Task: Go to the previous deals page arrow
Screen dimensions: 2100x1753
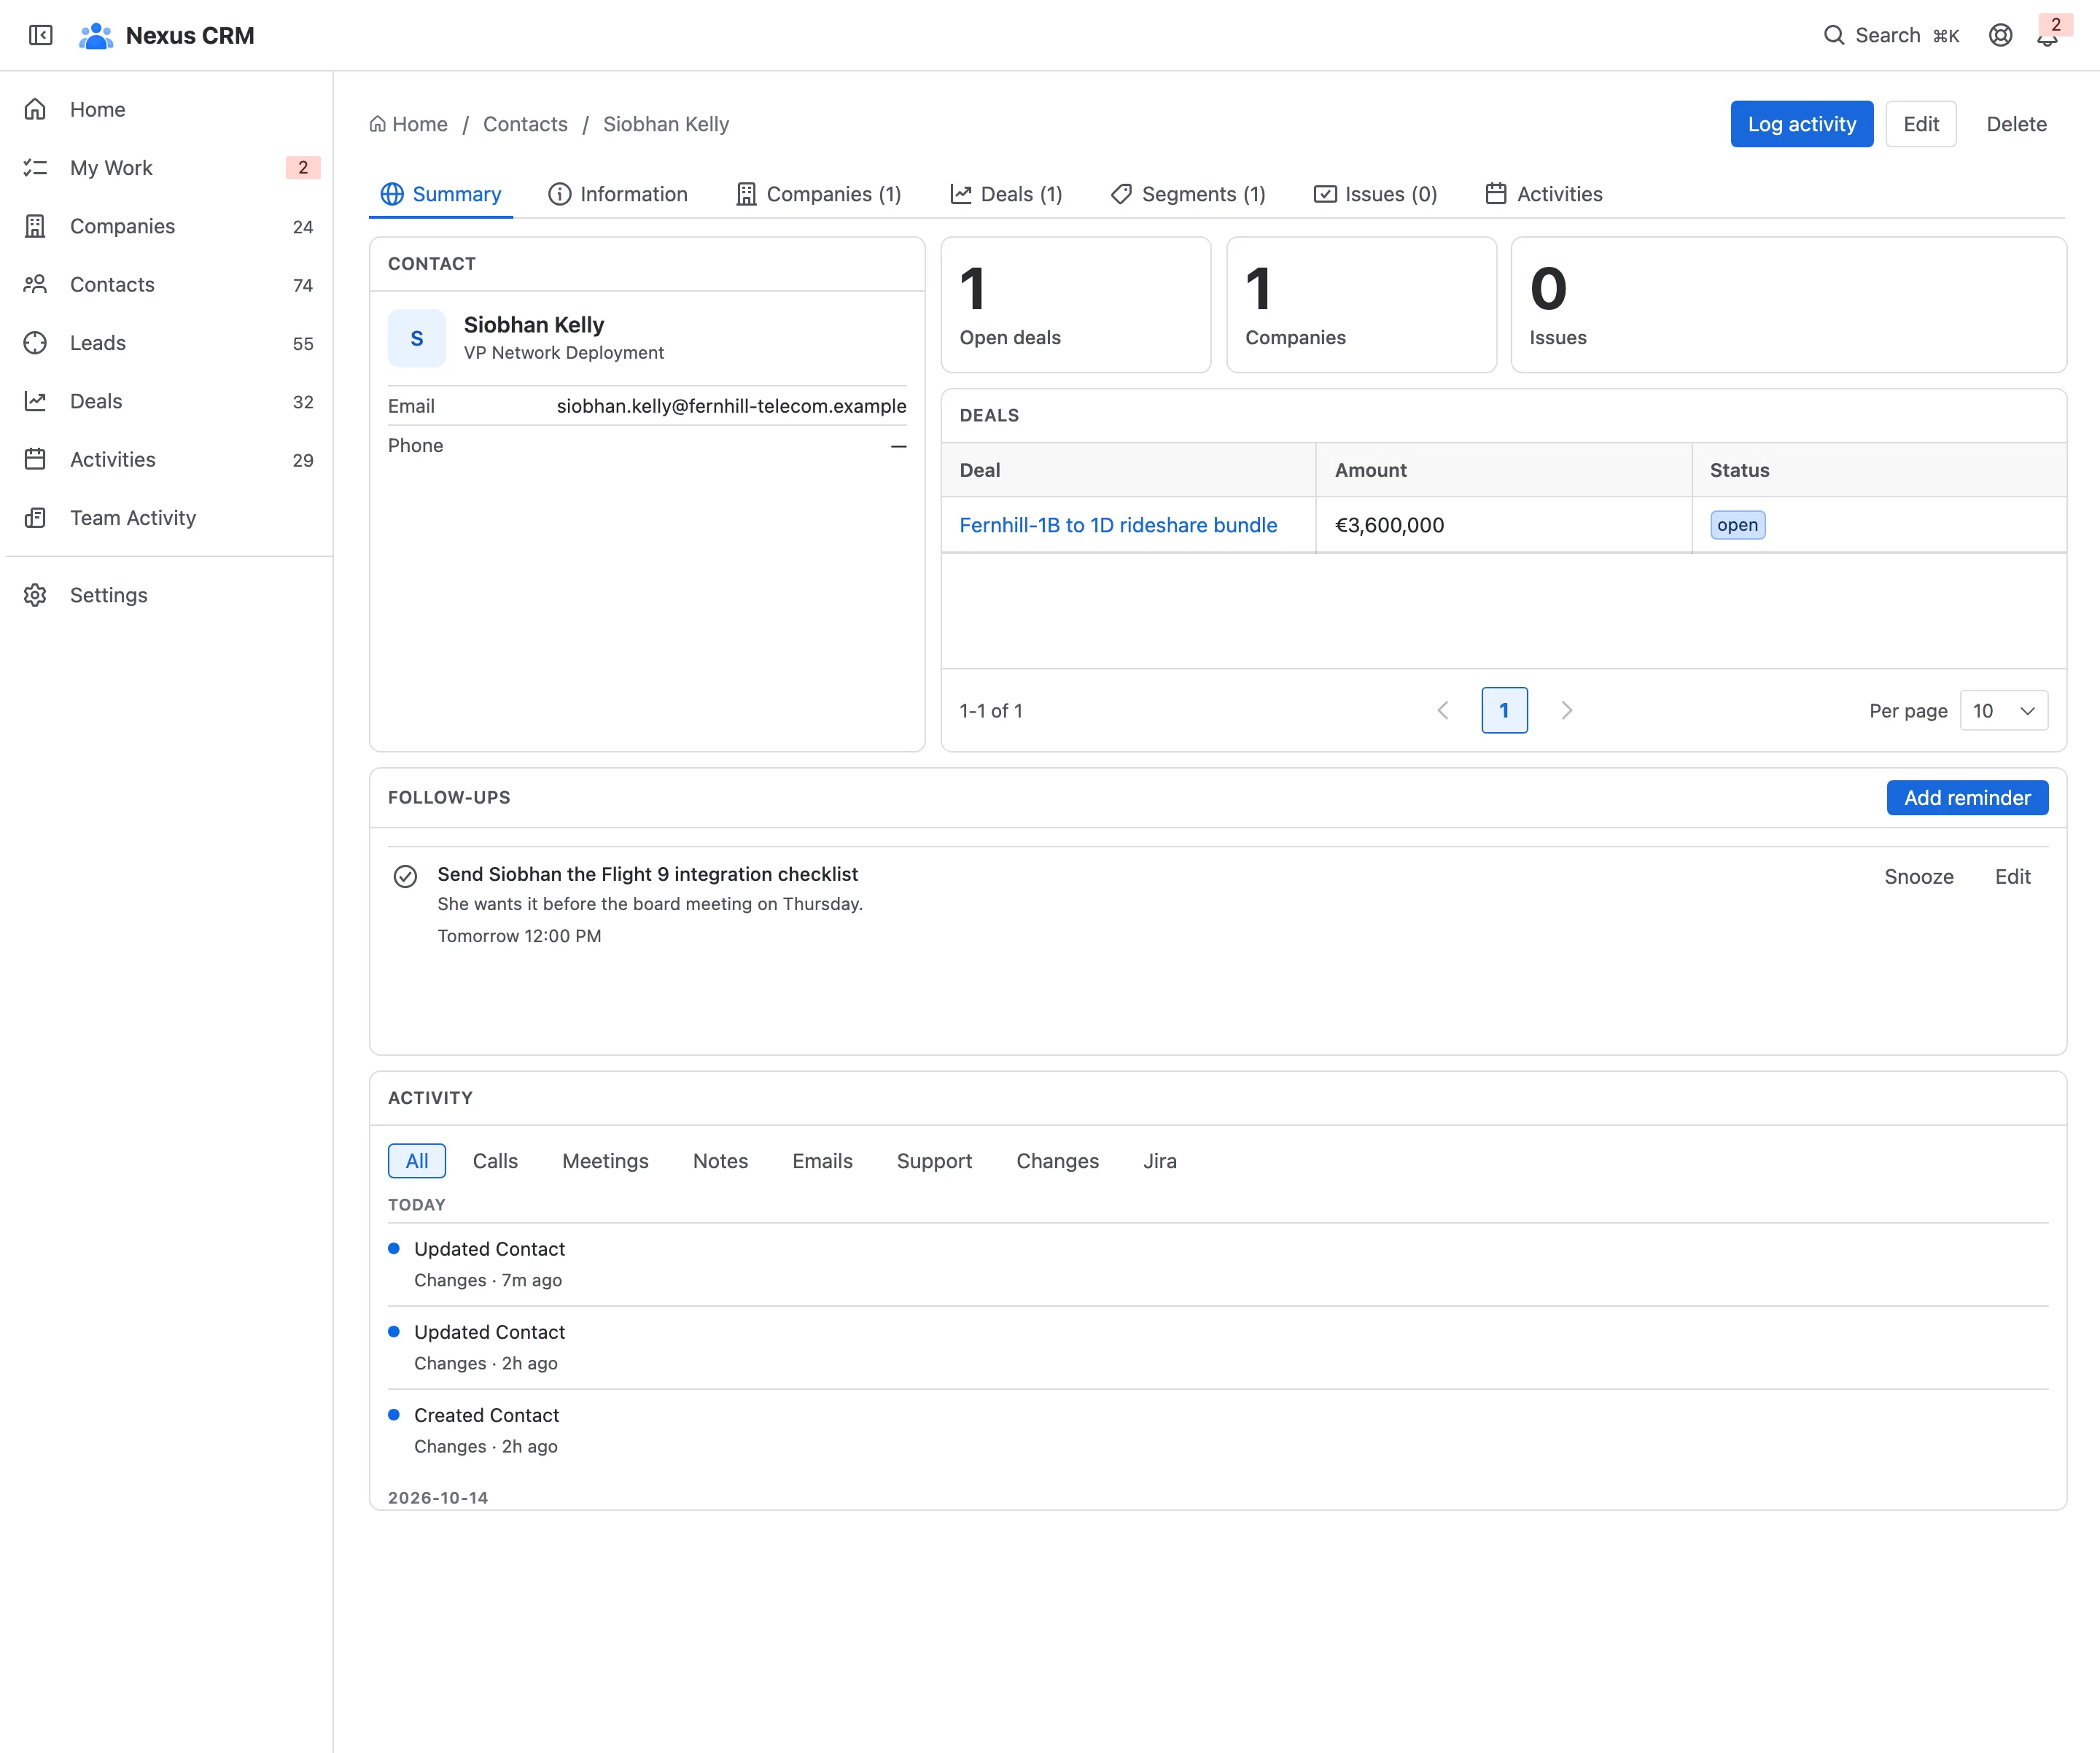Action: [1443, 710]
